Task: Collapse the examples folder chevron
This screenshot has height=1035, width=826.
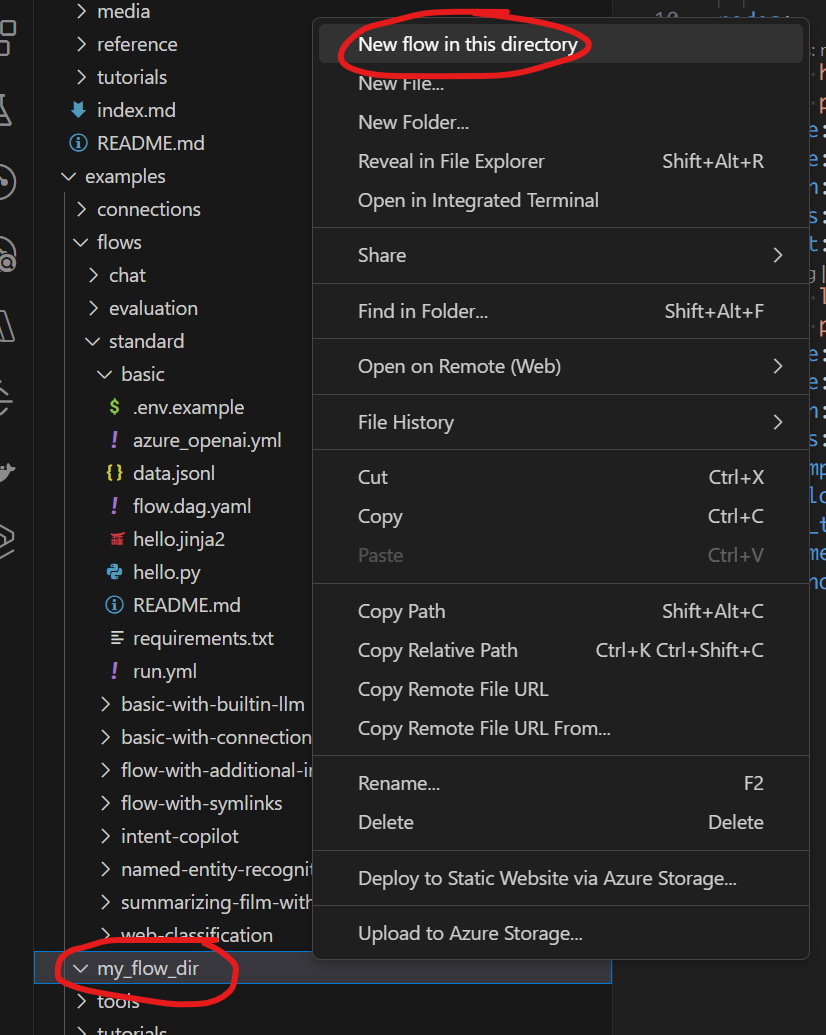Action: pyautogui.click(x=68, y=176)
